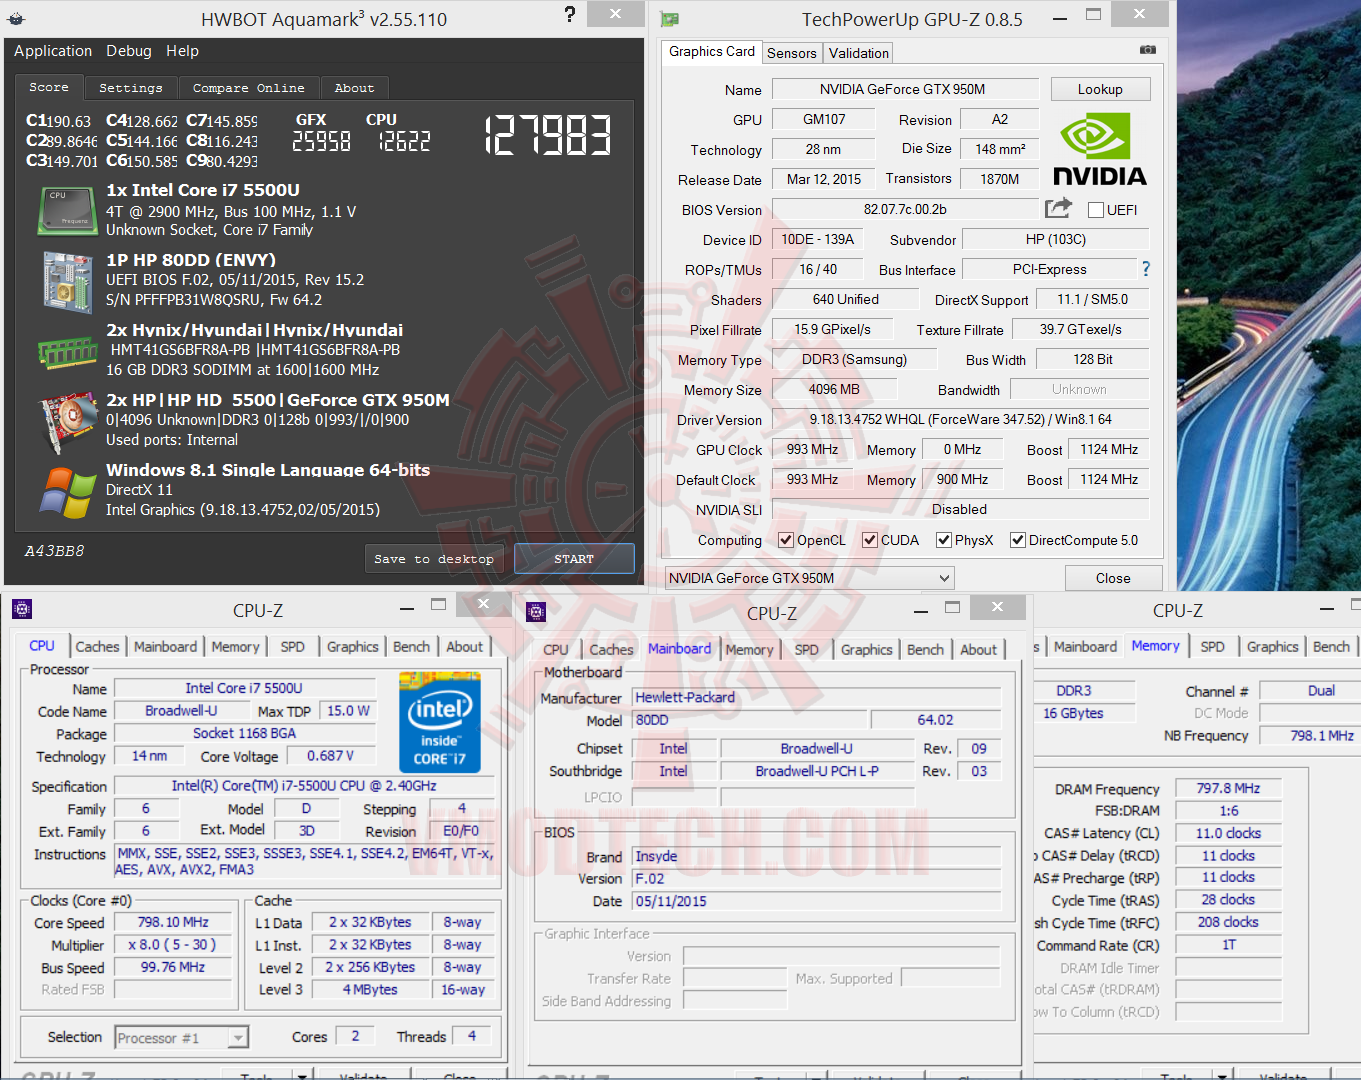Screen dimensions: 1361x1080
Task: Click the Code Name value Broadwell-U
Action: point(181,710)
